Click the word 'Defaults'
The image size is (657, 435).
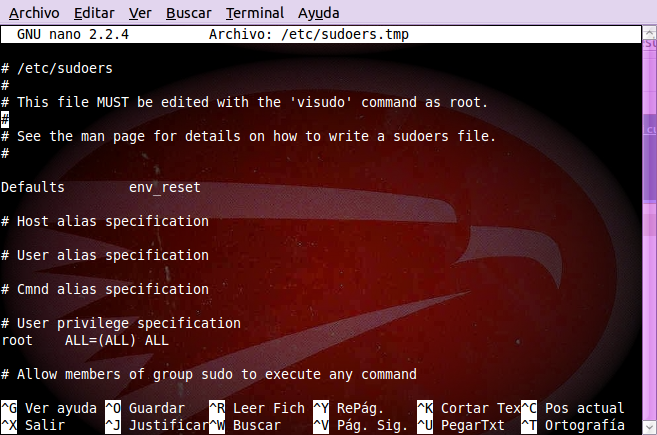click(33, 187)
